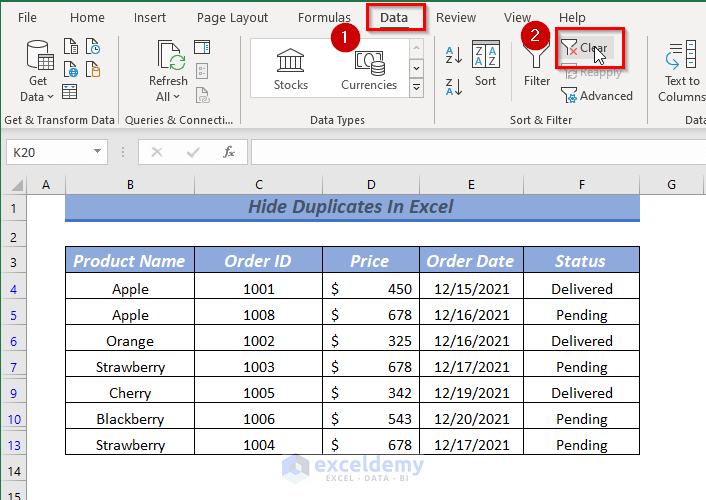Select the Data tab

click(394, 18)
